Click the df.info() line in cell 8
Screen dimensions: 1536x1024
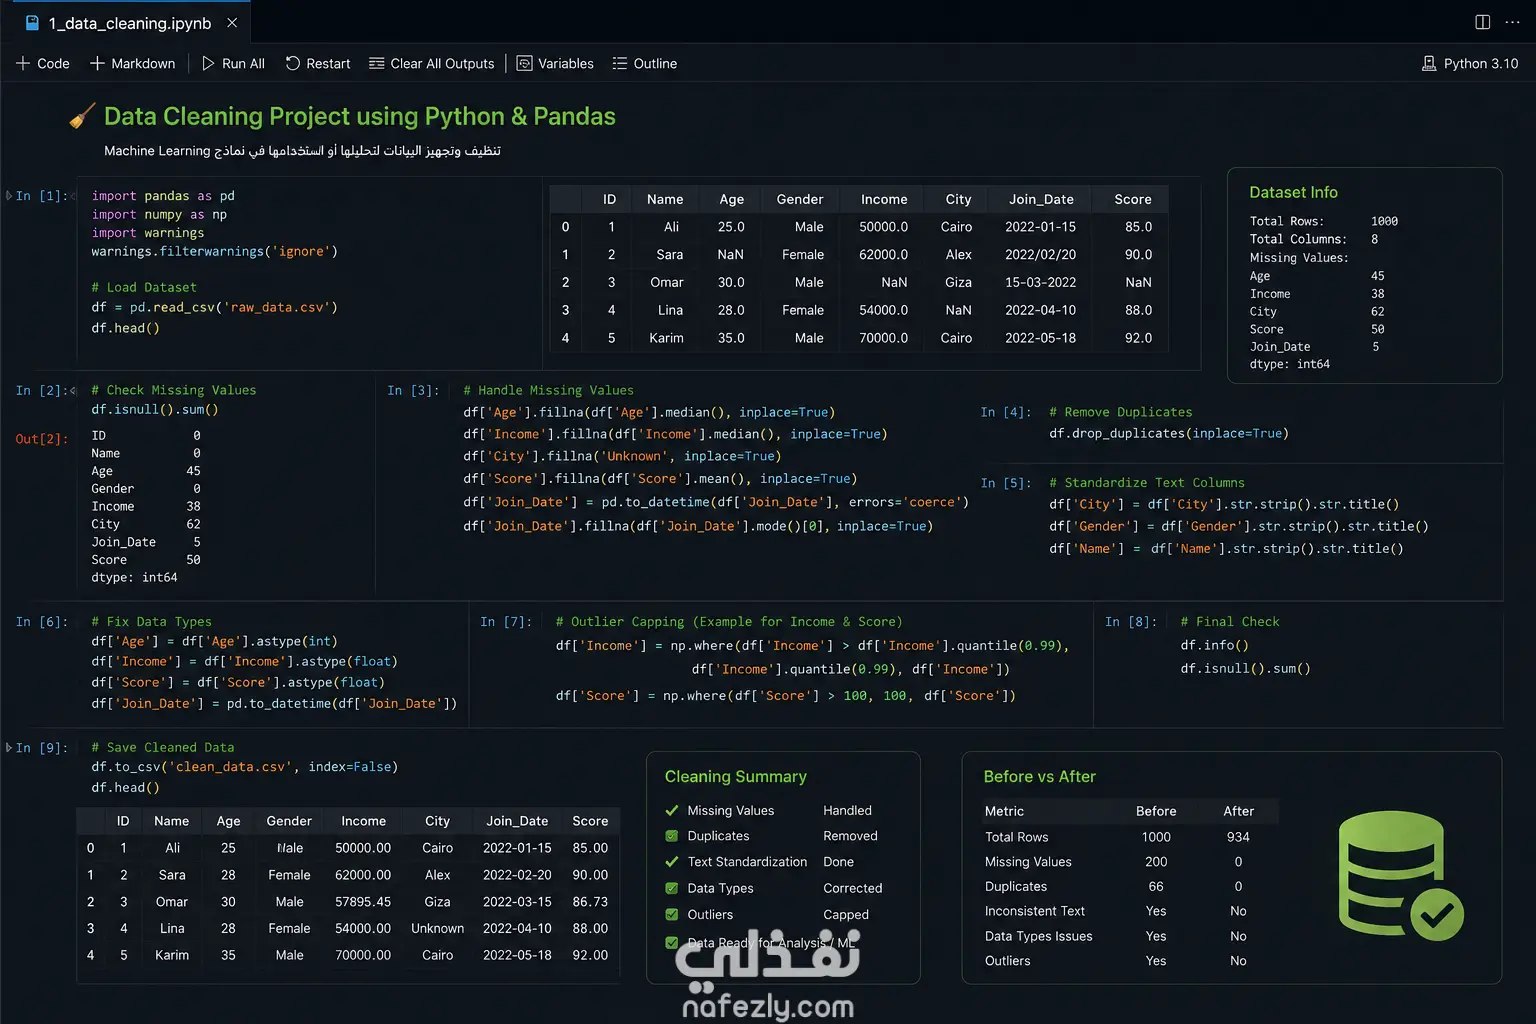tap(1214, 645)
